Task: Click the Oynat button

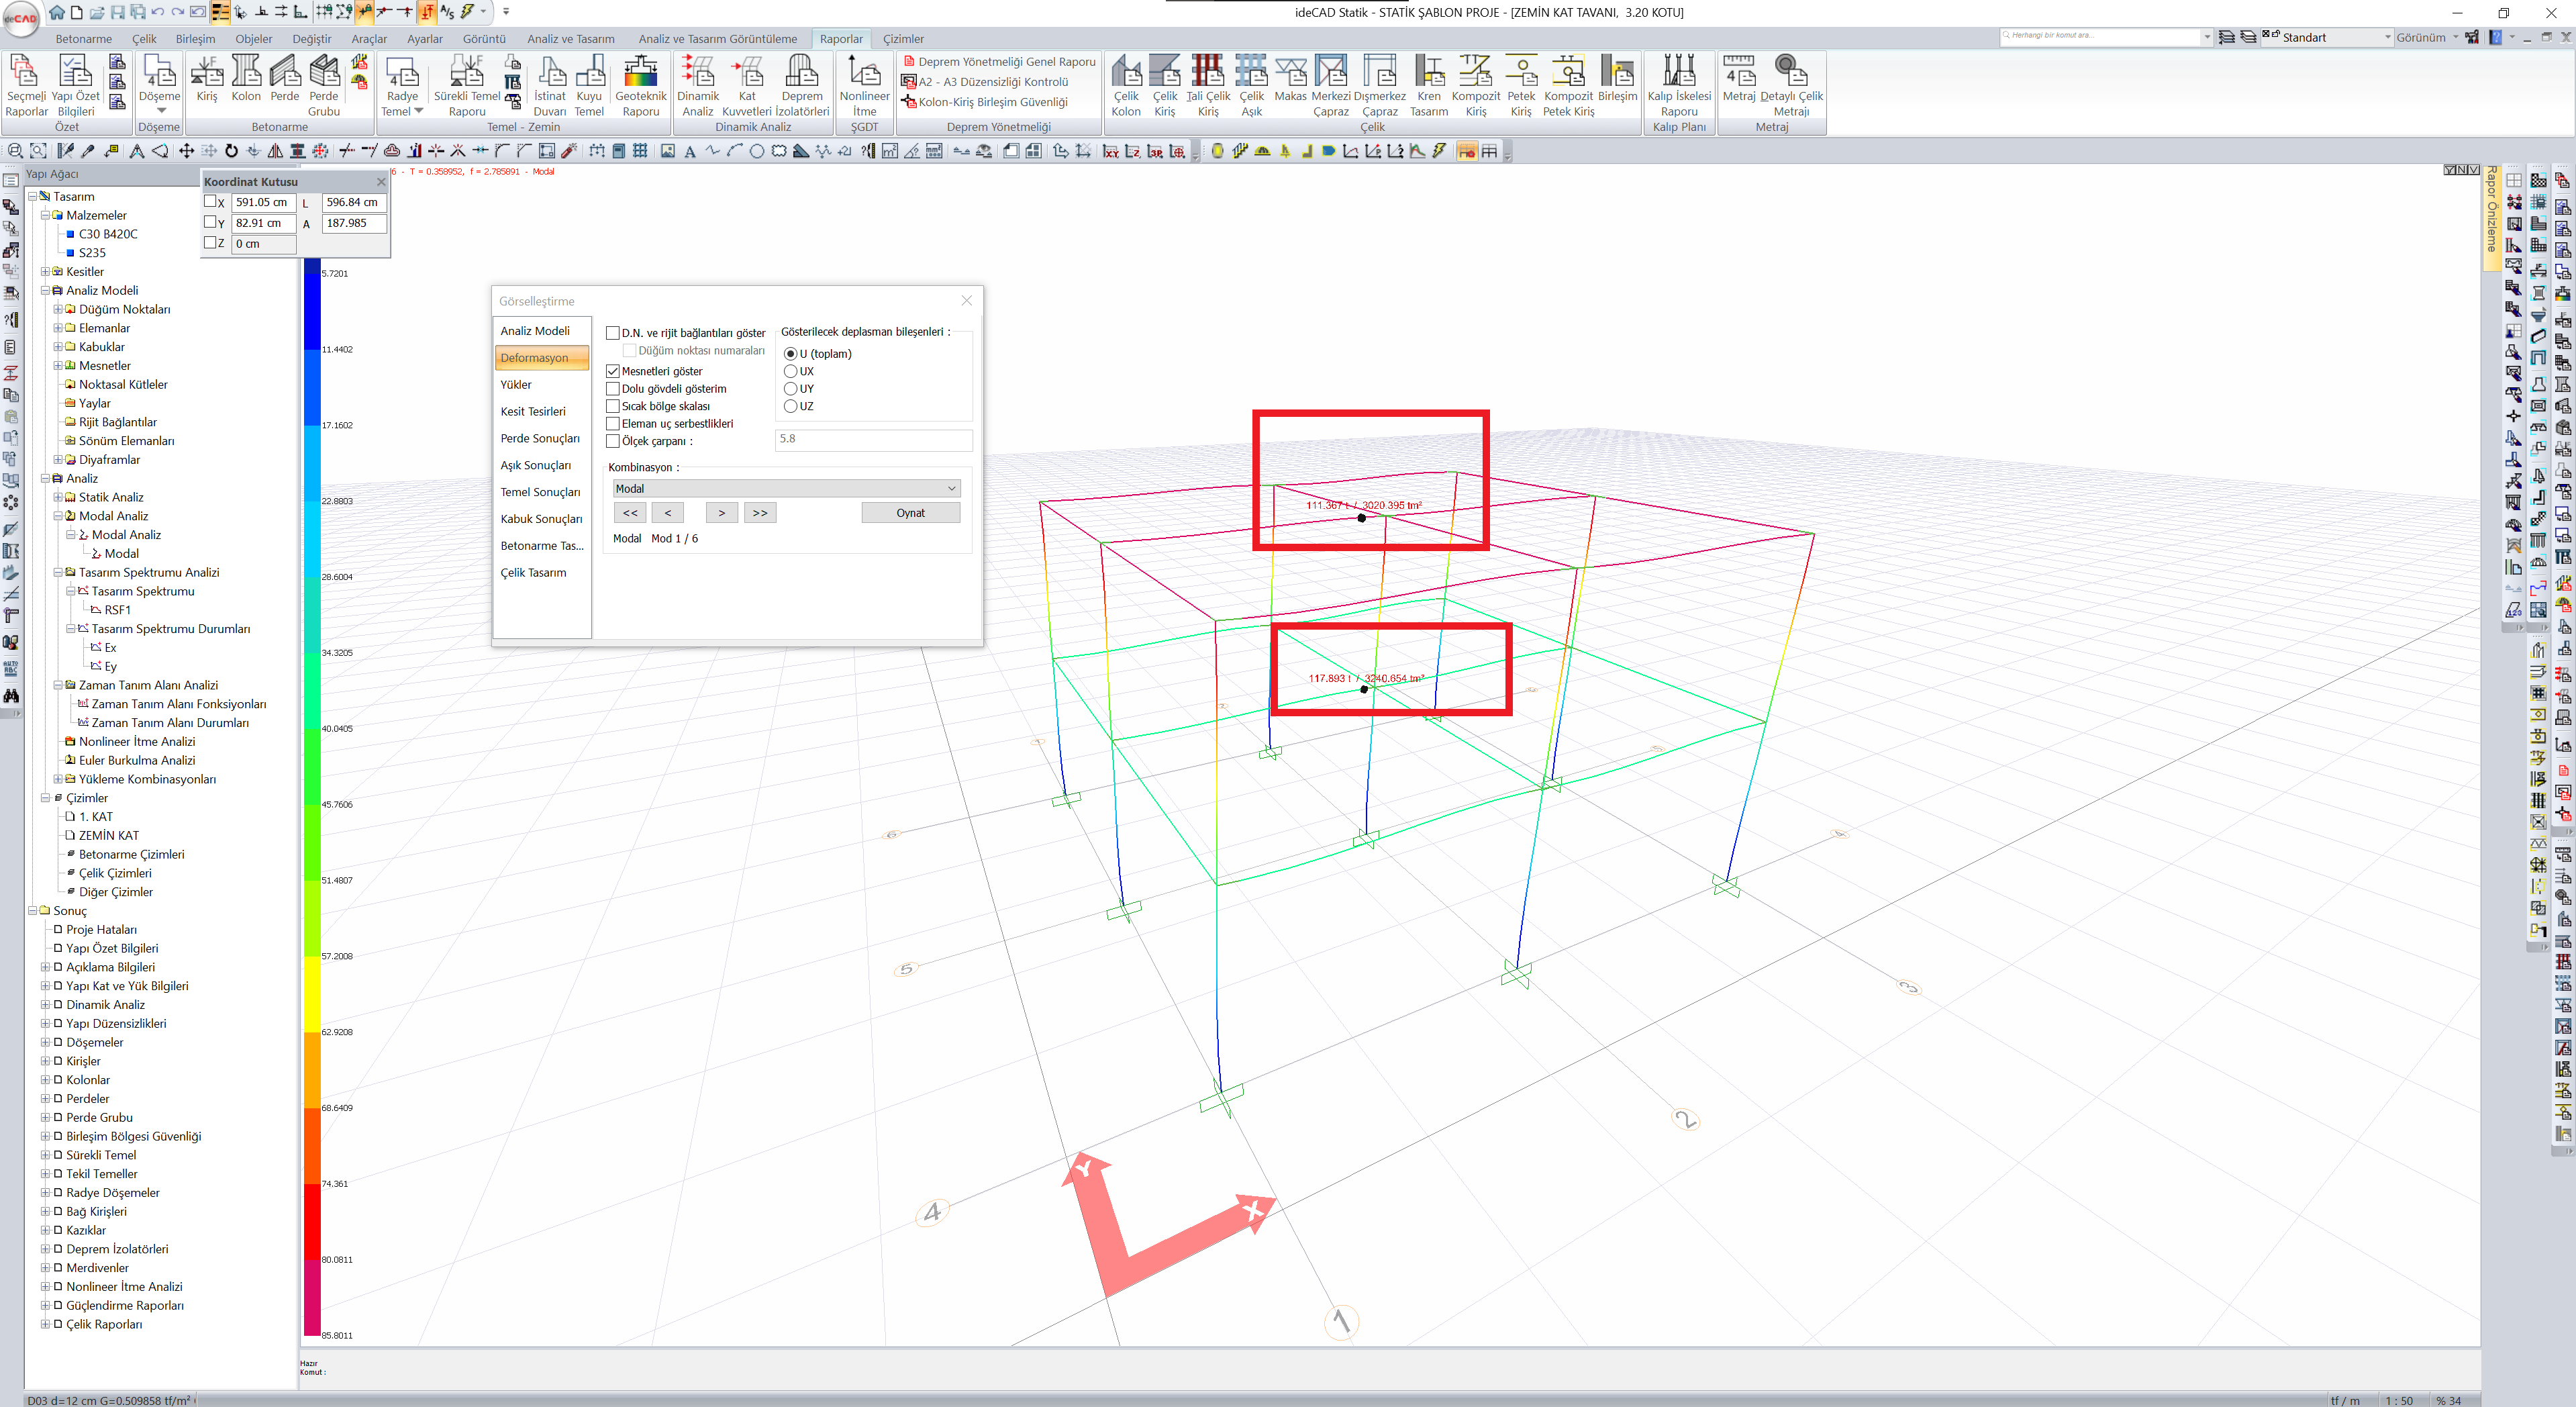Action: pyautogui.click(x=910, y=513)
